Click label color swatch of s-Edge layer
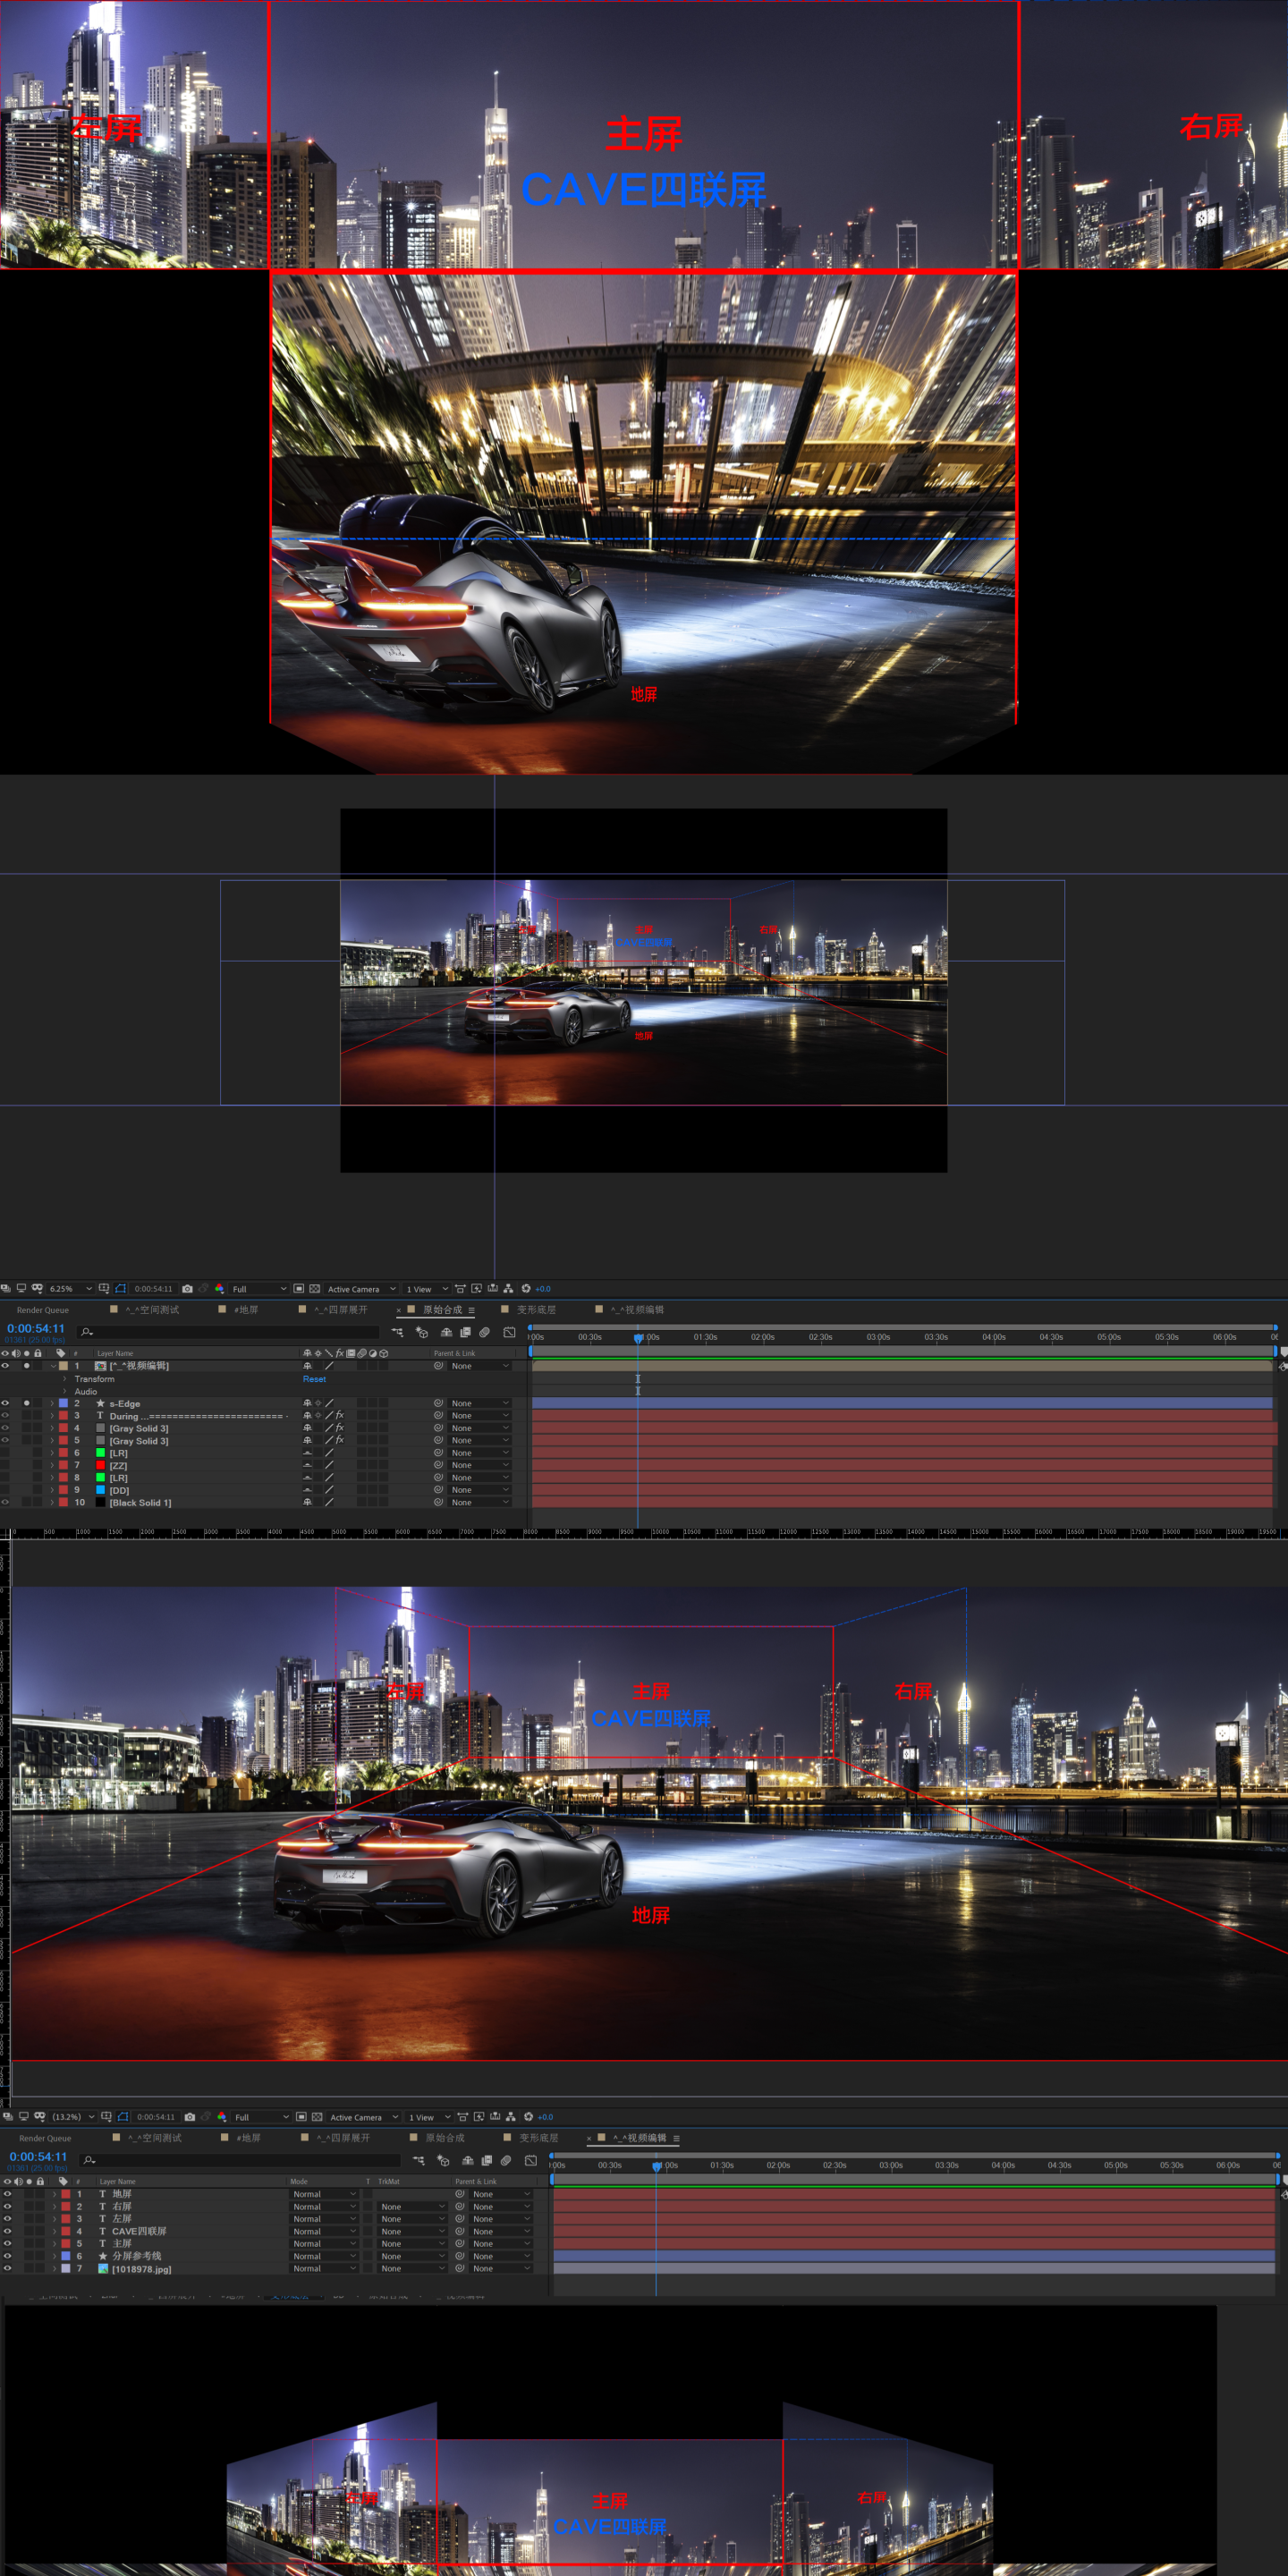1288x2576 pixels. pos(63,1403)
